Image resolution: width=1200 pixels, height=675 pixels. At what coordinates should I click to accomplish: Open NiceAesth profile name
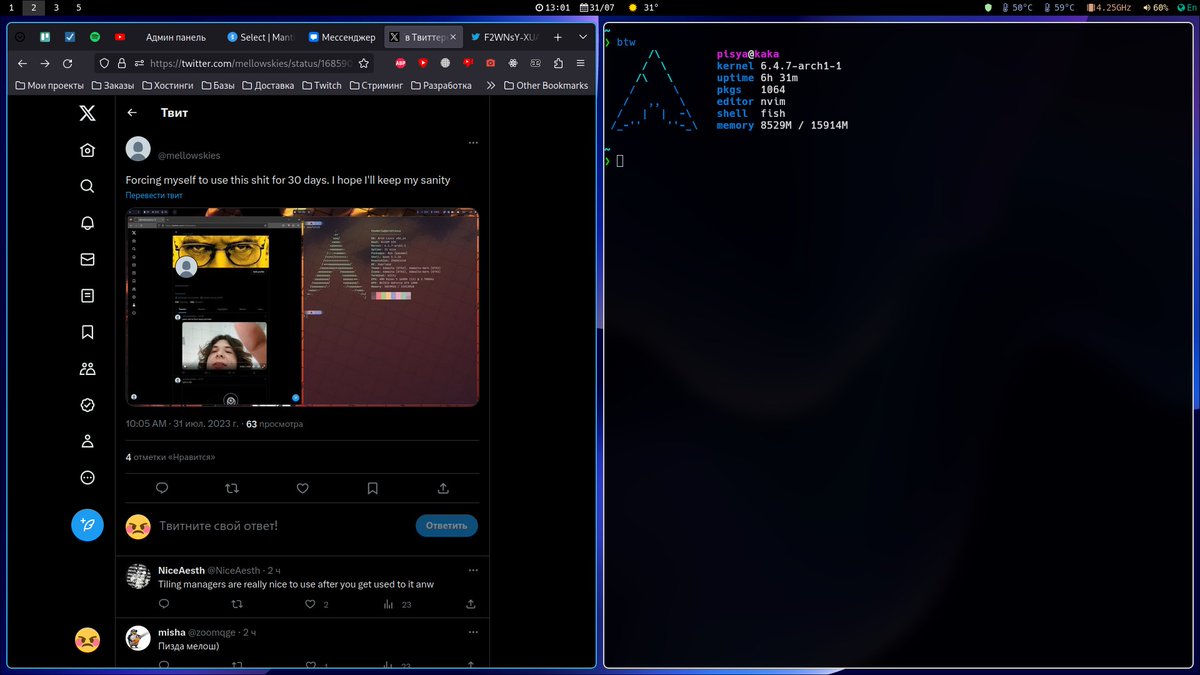click(x=181, y=570)
